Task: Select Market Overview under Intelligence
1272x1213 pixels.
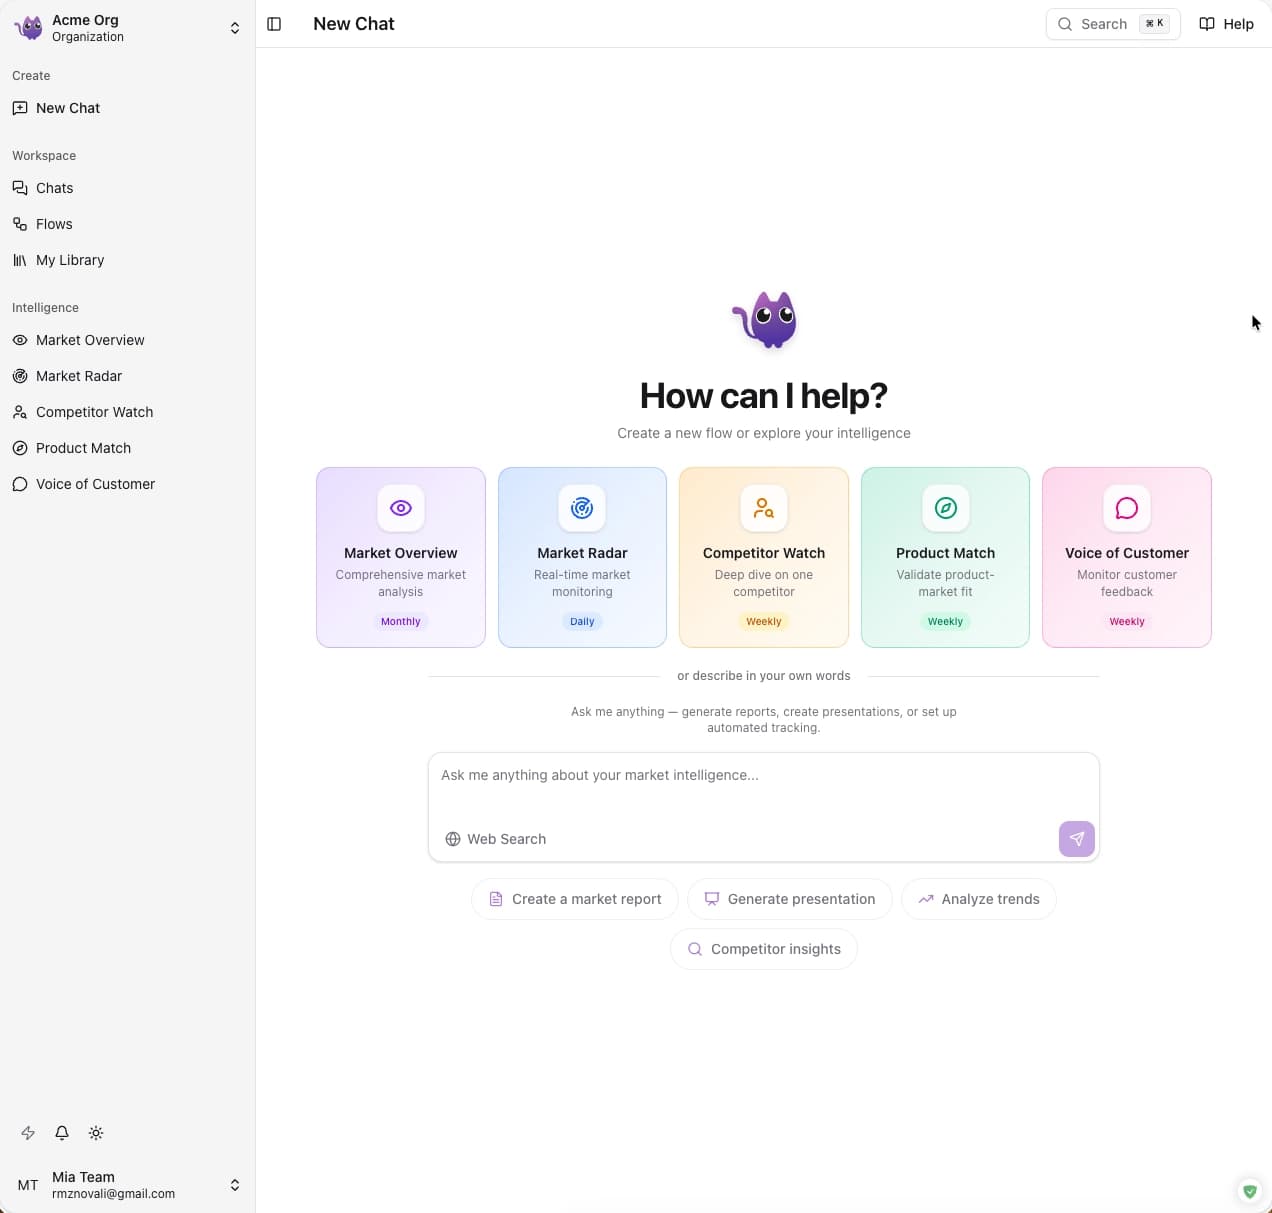Action: 90,340
